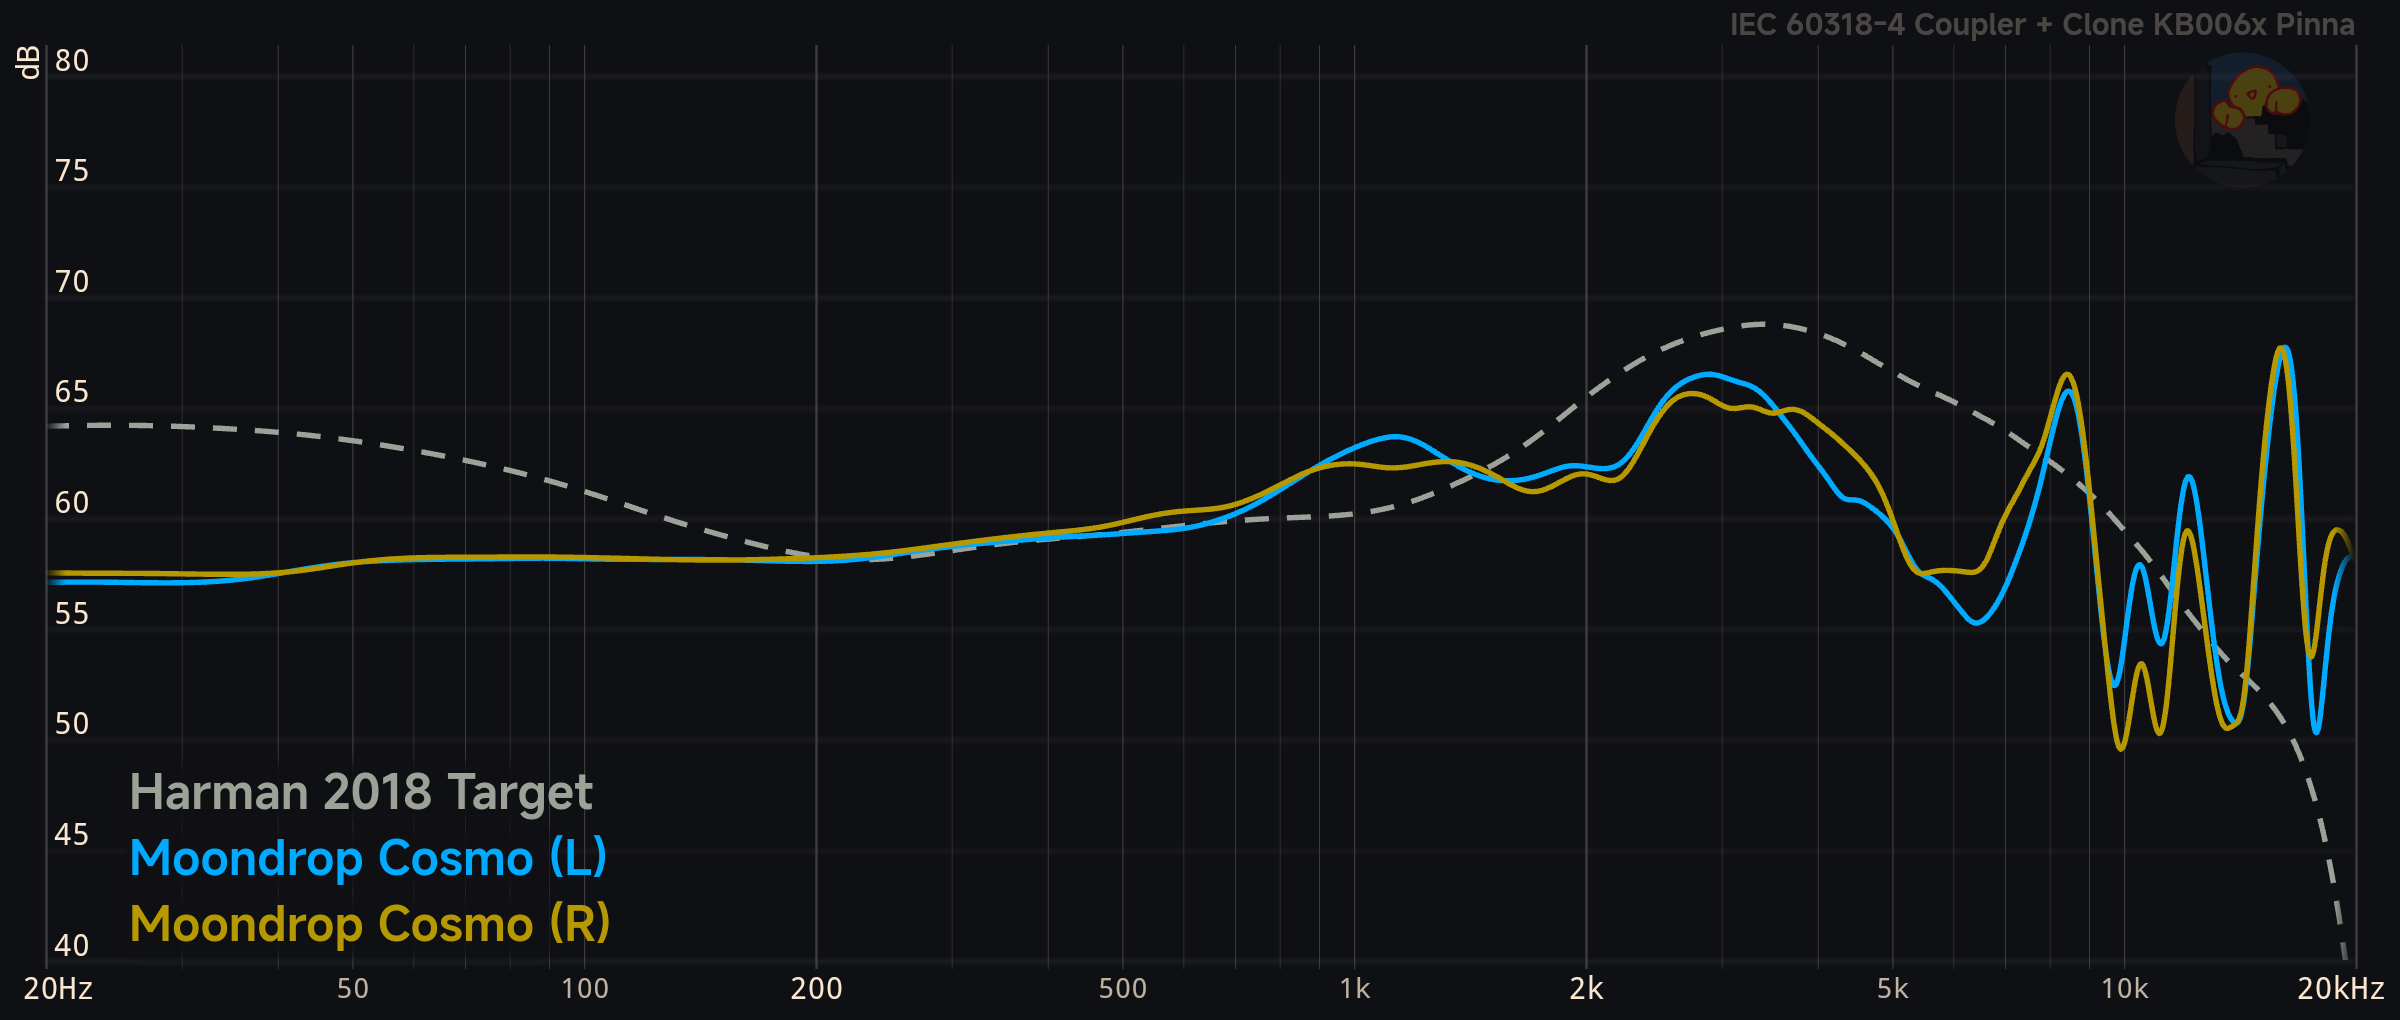
Task: Click the 75 dB axis value
Action: pyautogui.click(x=72, y=171)
